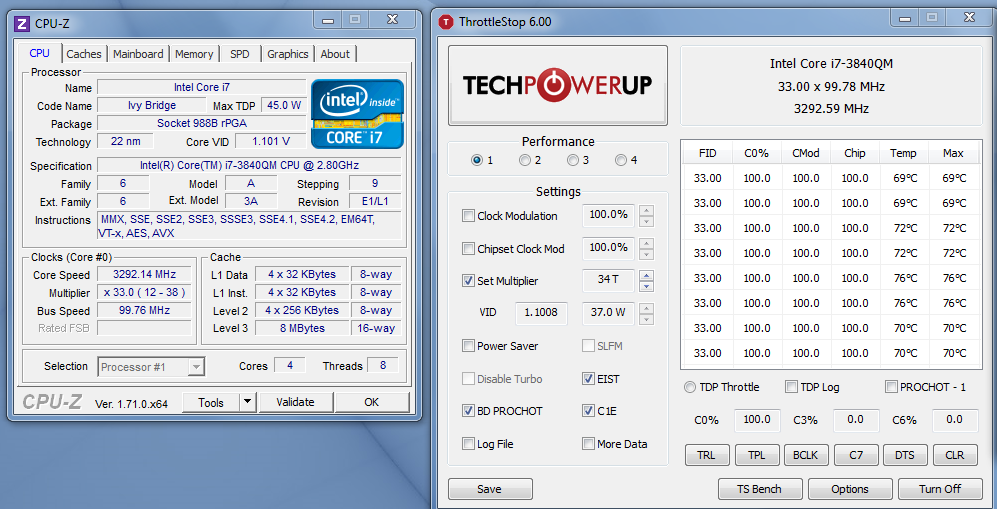997x509 pixels.
Task: Click the Temp column header
Action: click(x=904, y=153)
